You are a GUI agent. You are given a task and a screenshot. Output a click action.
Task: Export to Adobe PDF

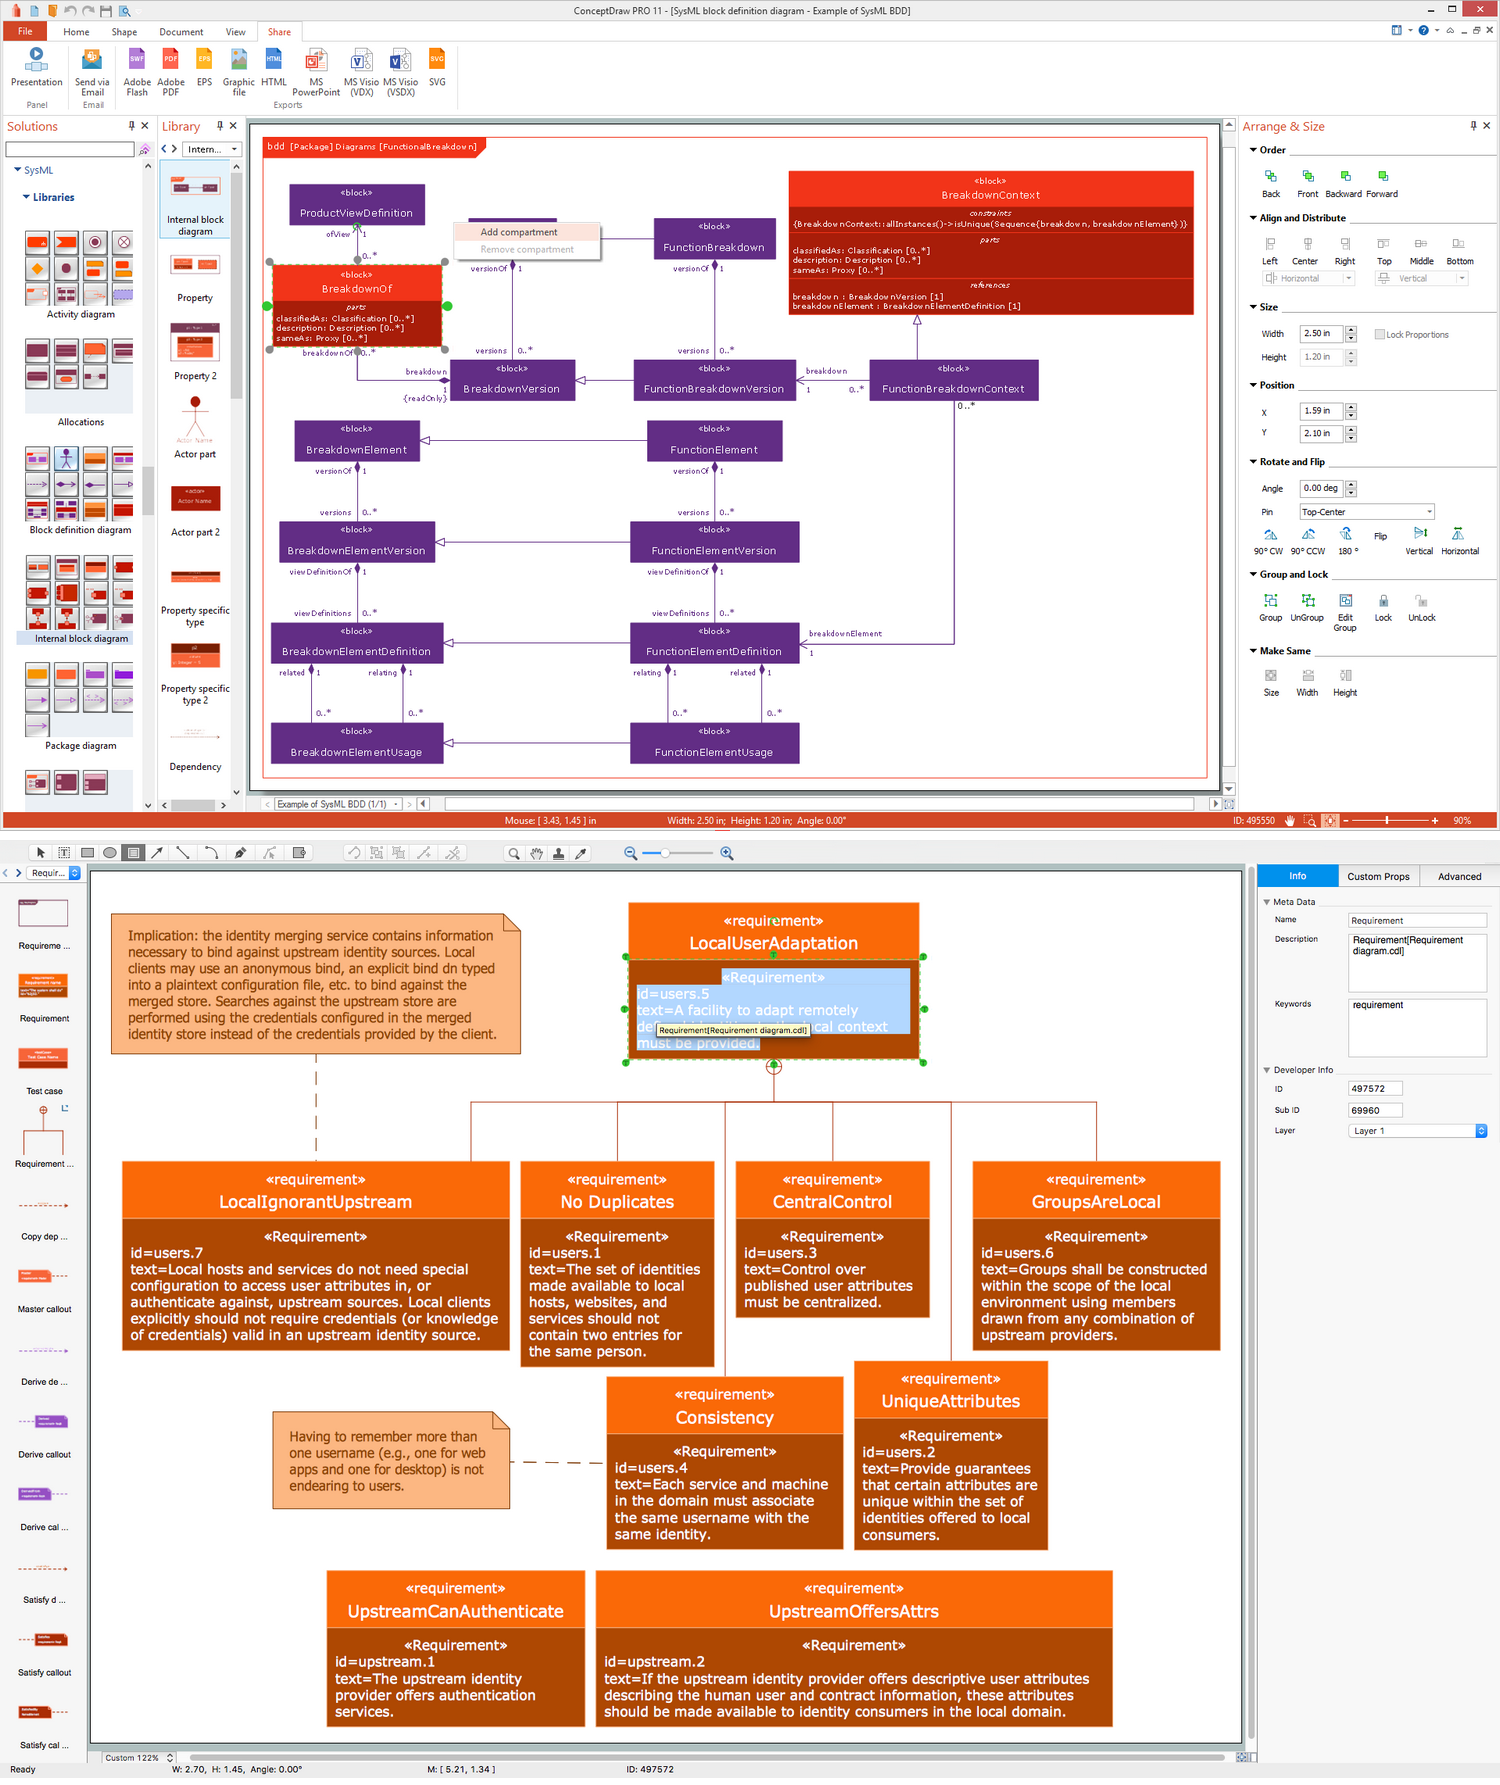tap(171, 72)
